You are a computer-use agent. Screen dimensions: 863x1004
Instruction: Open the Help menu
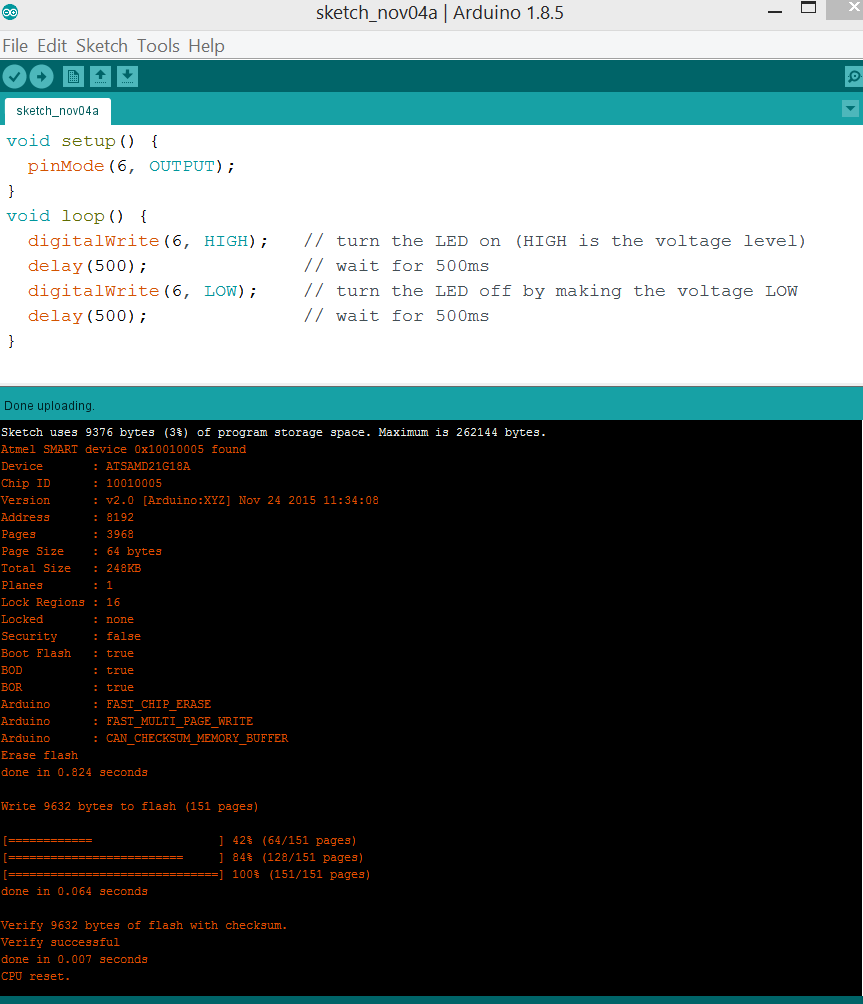[206, 45]
